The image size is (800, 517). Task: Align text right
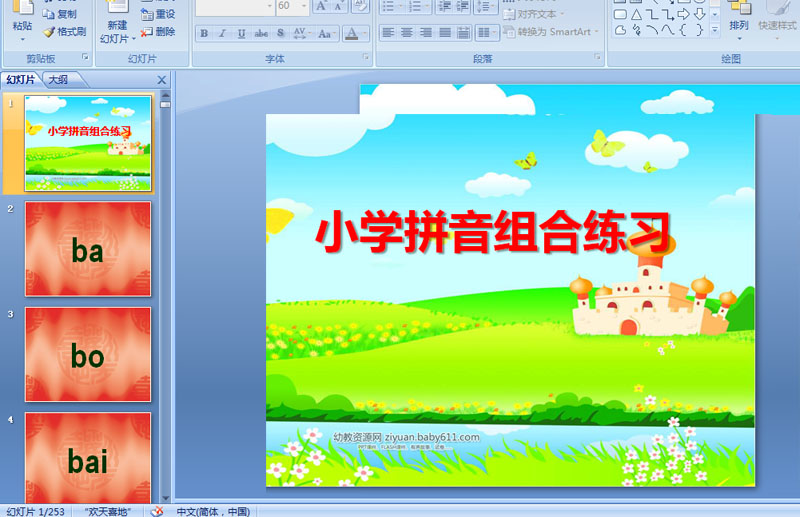[x=426, y=33]
